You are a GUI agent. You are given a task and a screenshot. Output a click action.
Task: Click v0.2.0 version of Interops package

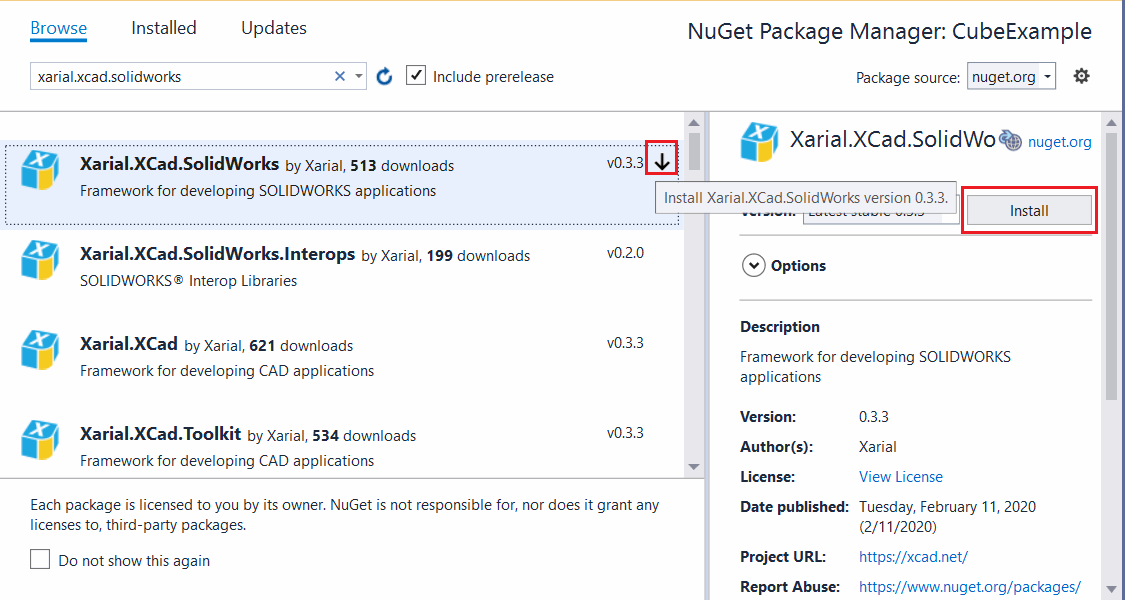[x=626, y=253]
